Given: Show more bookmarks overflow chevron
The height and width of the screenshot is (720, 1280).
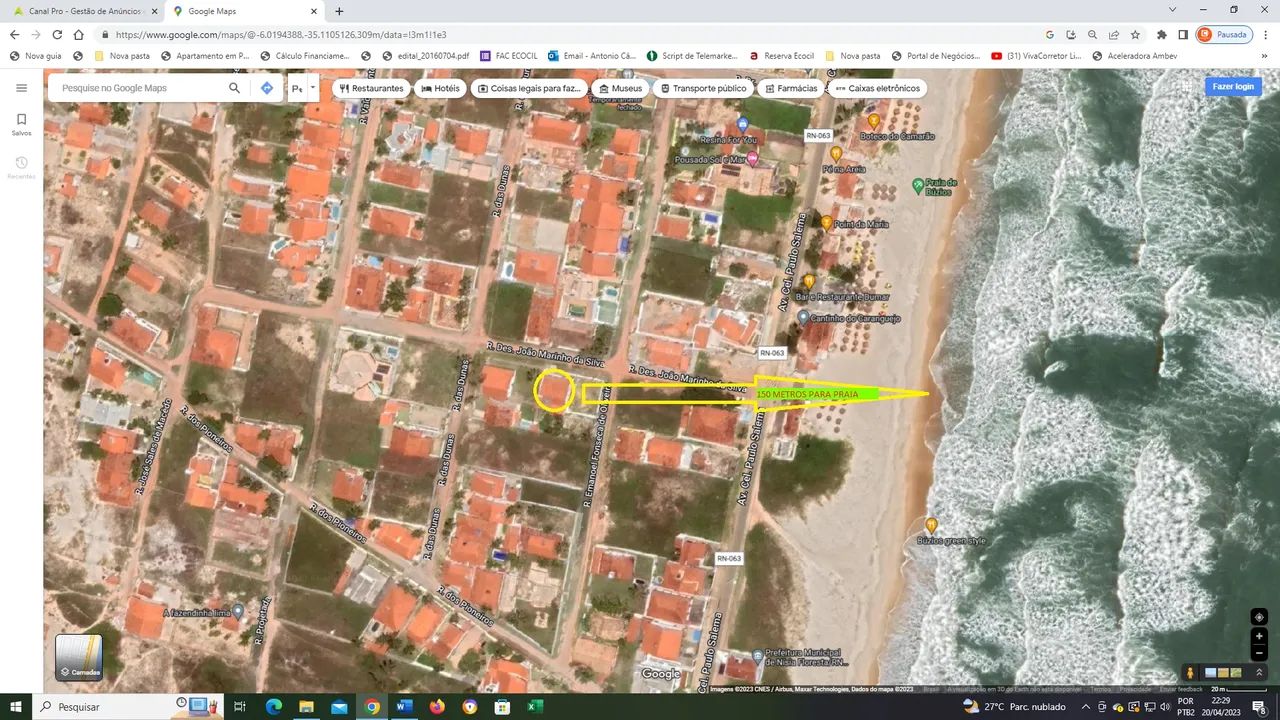Looking at the screenshot, I should pos(1266,56).
